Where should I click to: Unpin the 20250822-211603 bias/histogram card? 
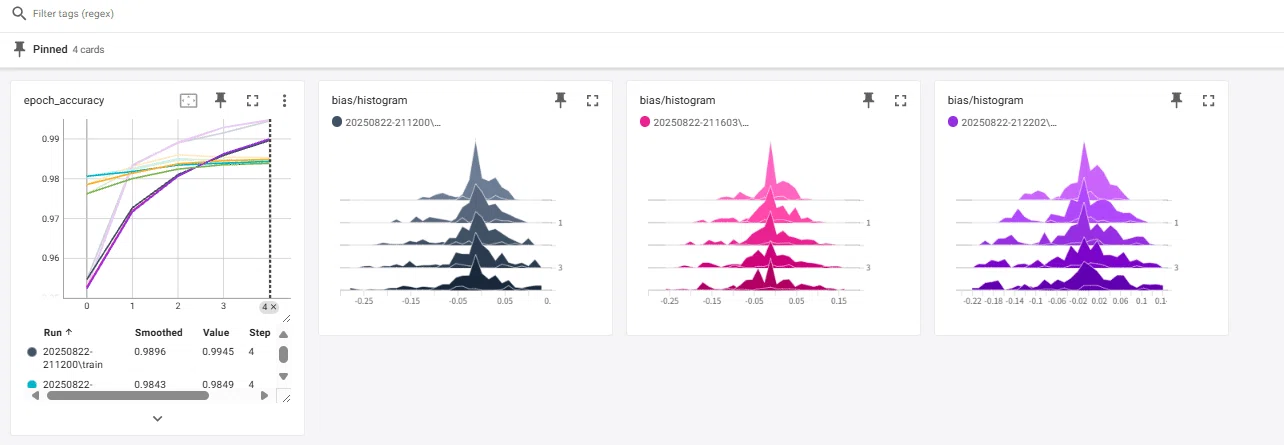[869, 100]
